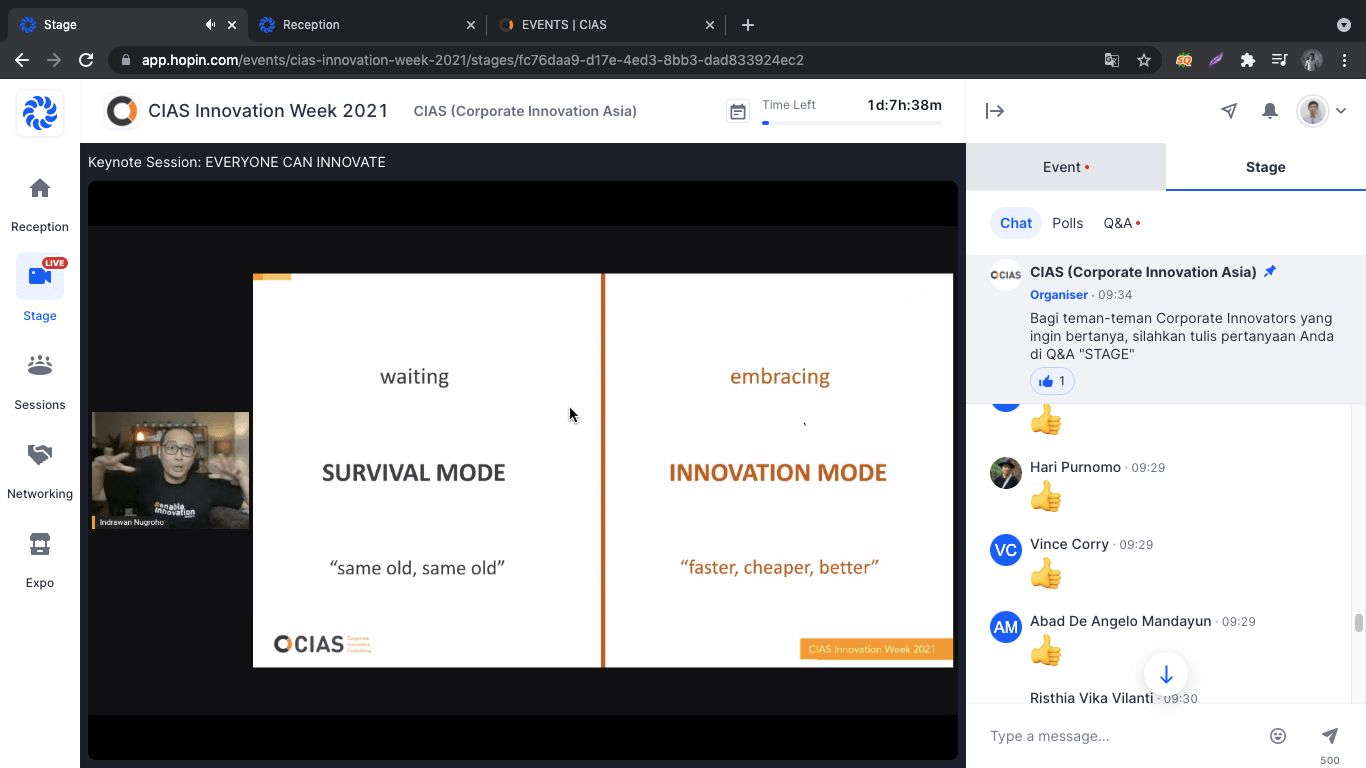1366x768 pixels.
Task: Switch to the Reception browser tab
Action: coord(368,25)
